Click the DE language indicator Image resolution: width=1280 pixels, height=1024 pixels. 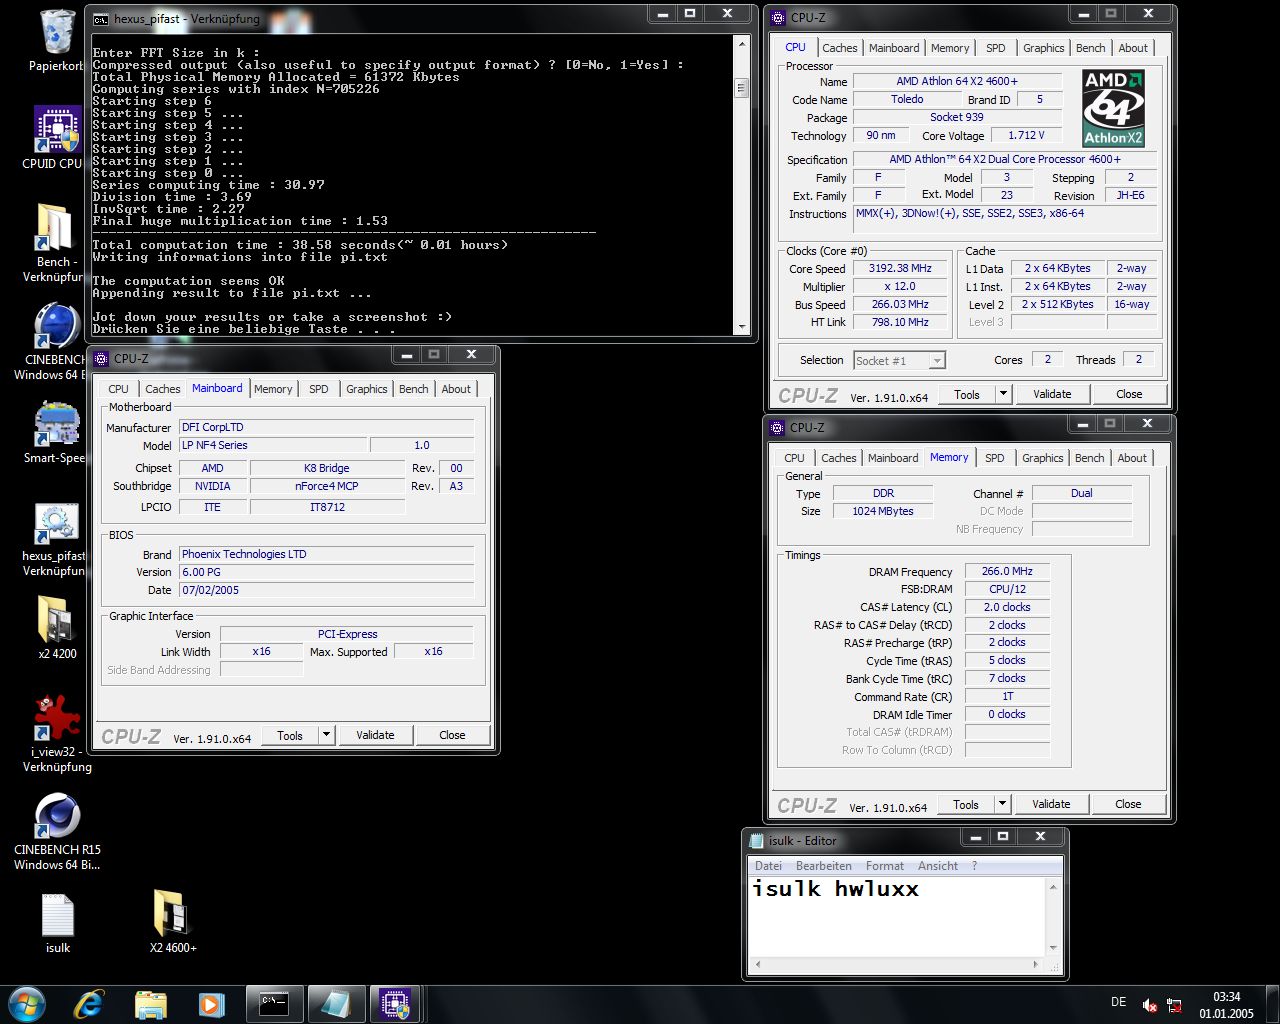[1118, 1002]
